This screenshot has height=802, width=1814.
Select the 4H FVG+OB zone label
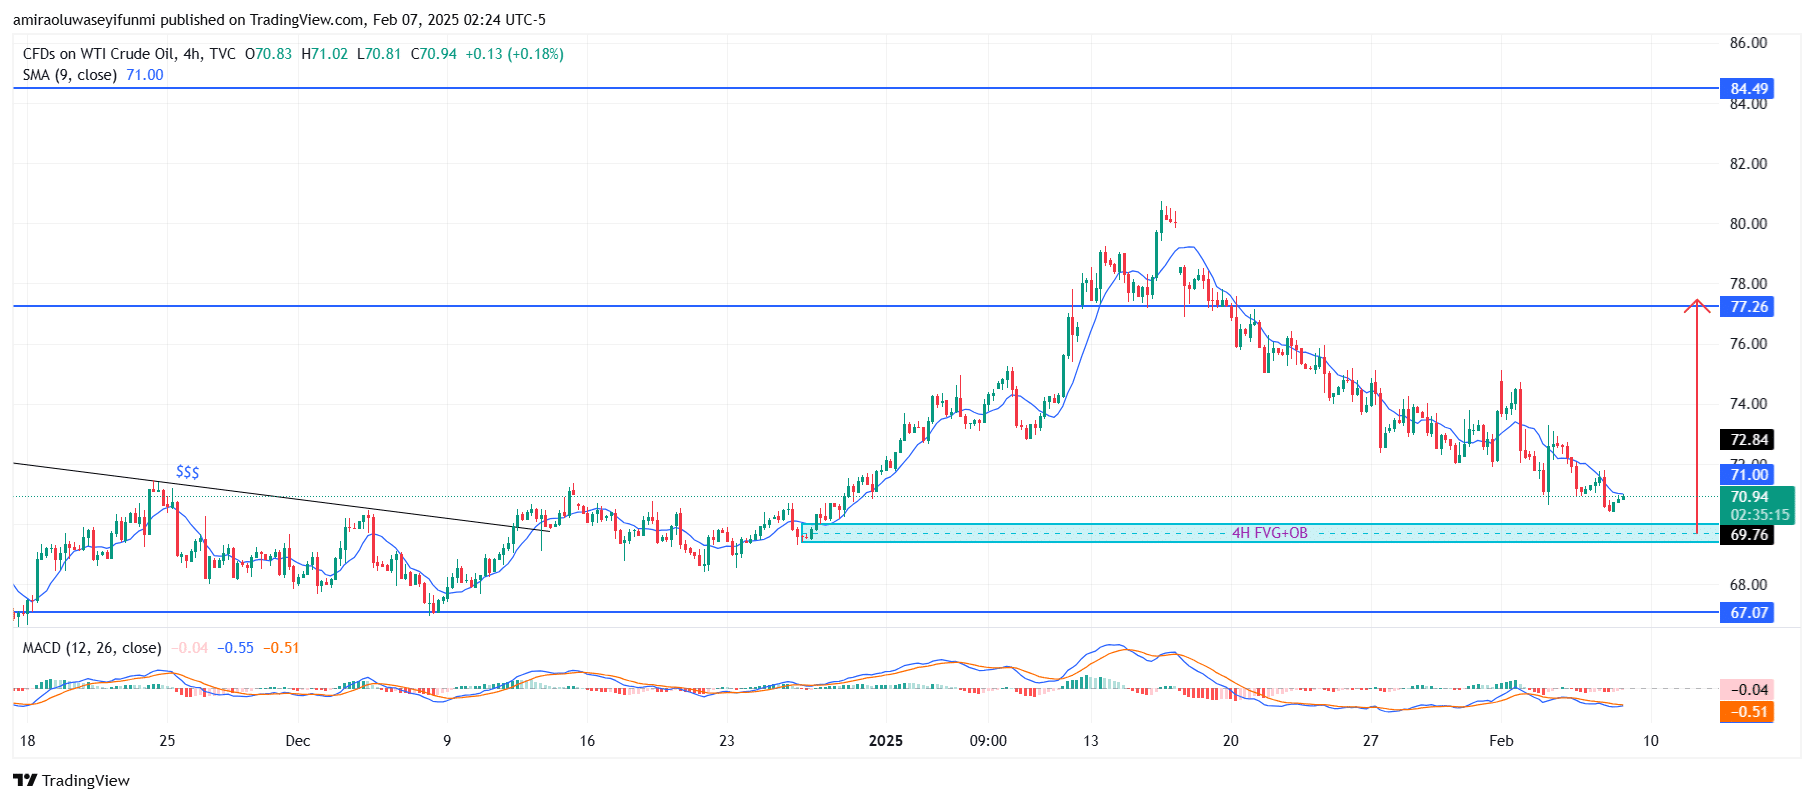click(x=1269, y=533)
